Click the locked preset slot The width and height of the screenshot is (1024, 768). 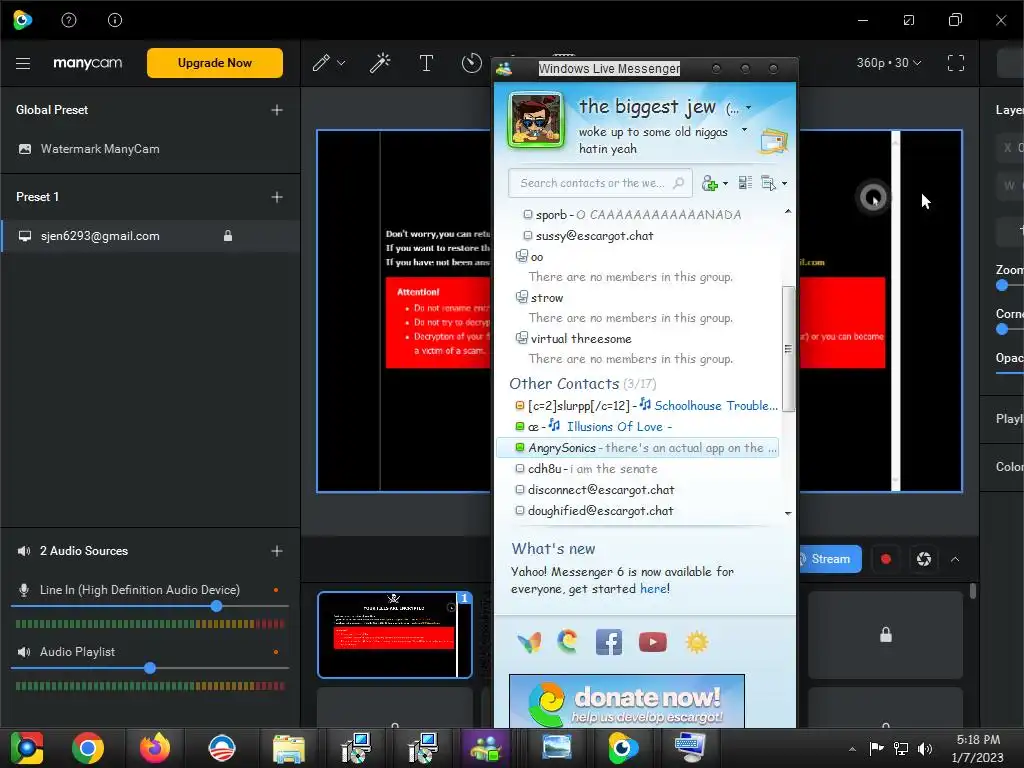886,635
